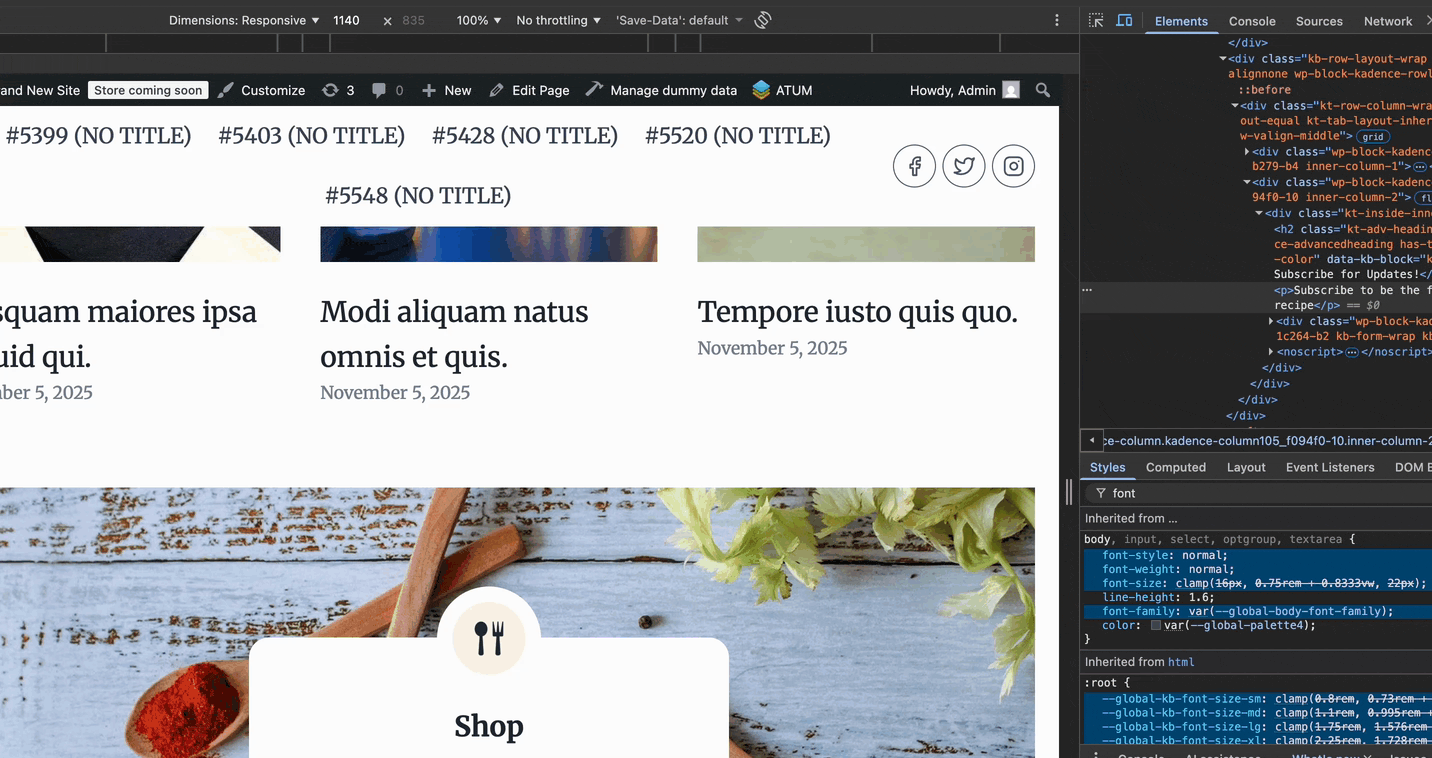Toggle the device toolbar icon
Screen dimensions: 1432x758
1124,20
